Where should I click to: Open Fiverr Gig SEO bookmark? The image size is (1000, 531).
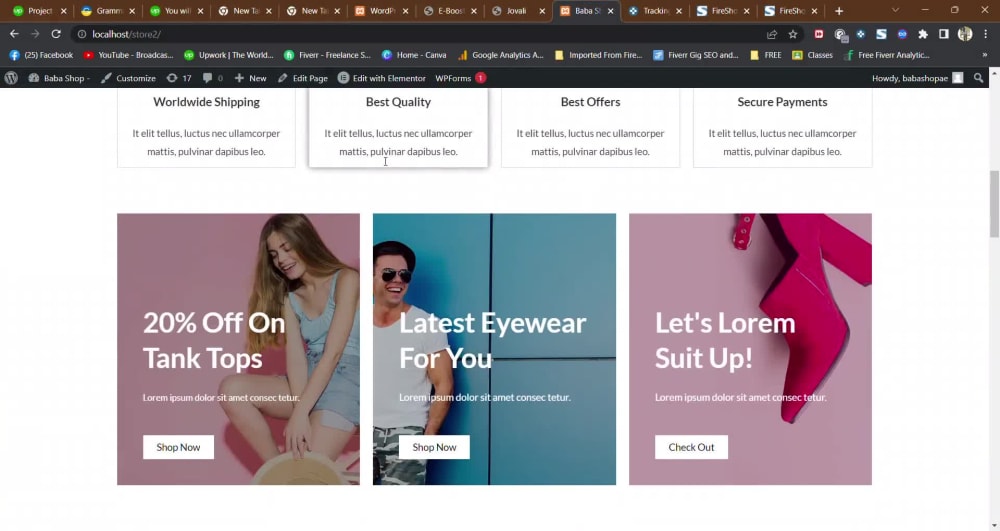(x=696, y=55)
